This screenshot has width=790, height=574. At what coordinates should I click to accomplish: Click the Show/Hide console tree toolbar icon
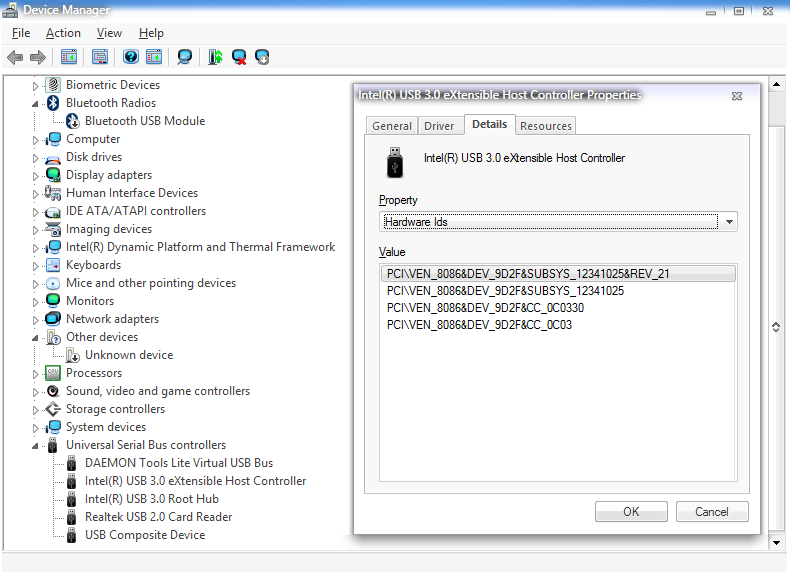point(69,57)
